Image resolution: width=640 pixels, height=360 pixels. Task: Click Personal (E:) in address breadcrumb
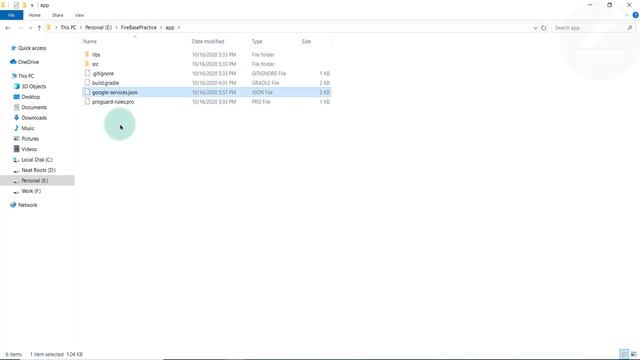98,28
